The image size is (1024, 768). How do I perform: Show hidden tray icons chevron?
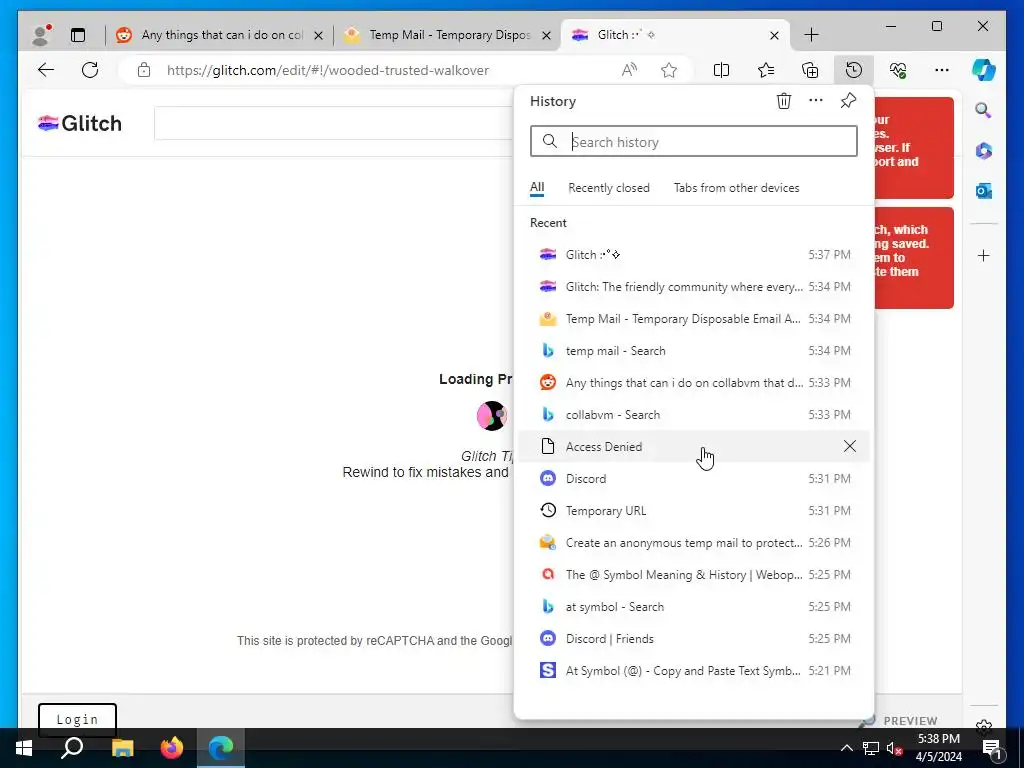(x=846, y=748)
